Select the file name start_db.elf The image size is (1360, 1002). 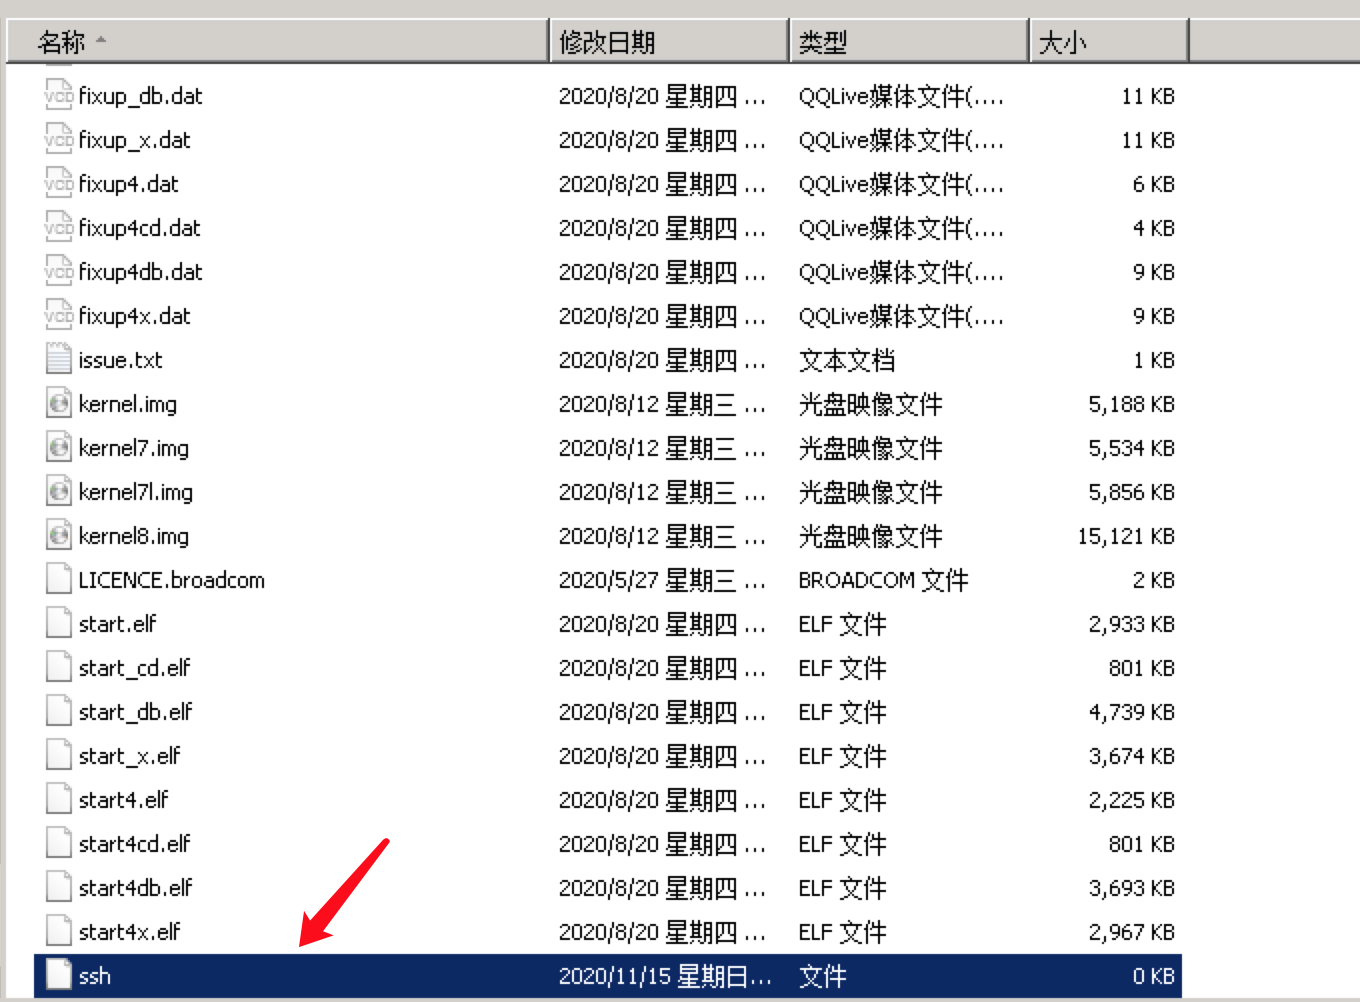pyautogui.click(x=135, y=712)
